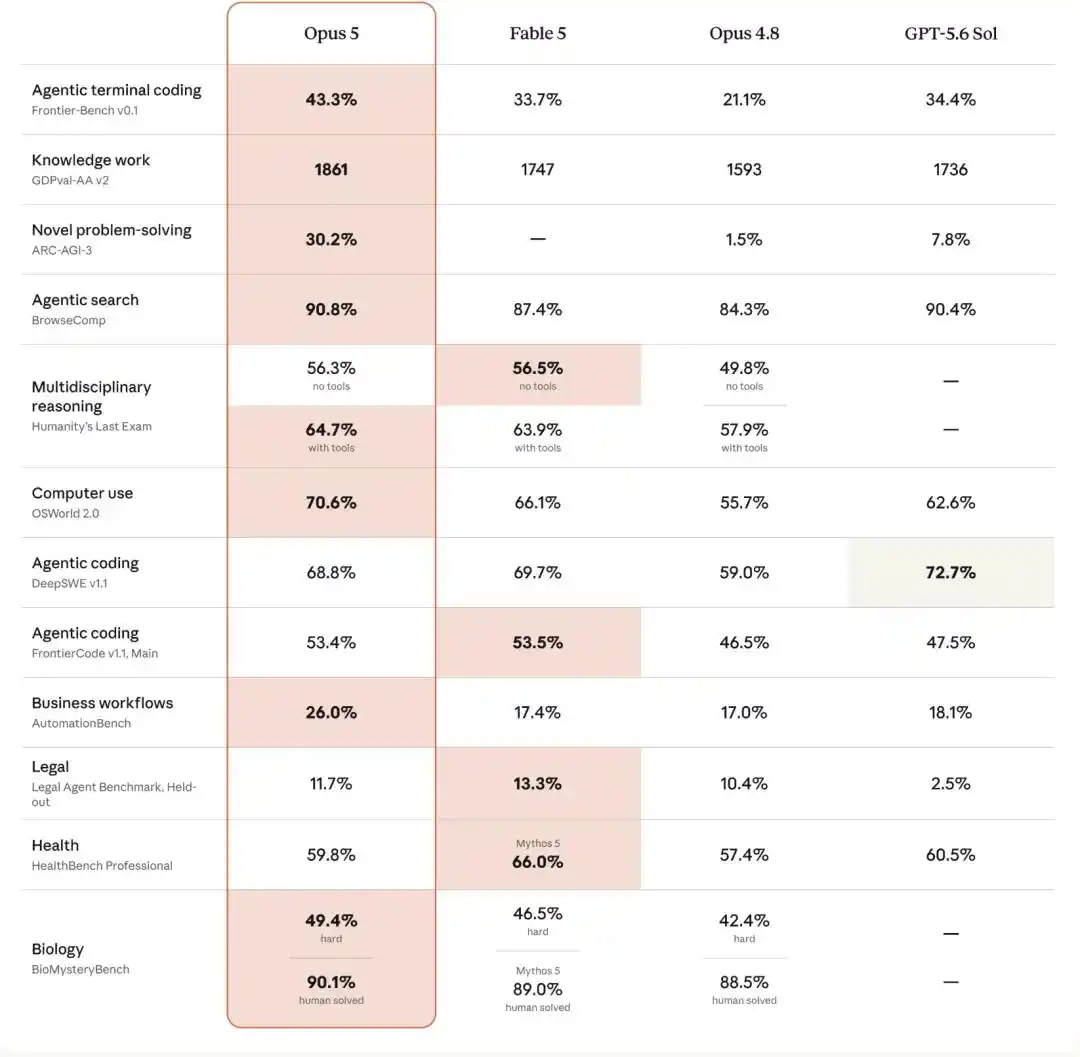Select the 90.1% human solved score
The height and width of the screenshot is (1057, 1080).
coord(331,989)
